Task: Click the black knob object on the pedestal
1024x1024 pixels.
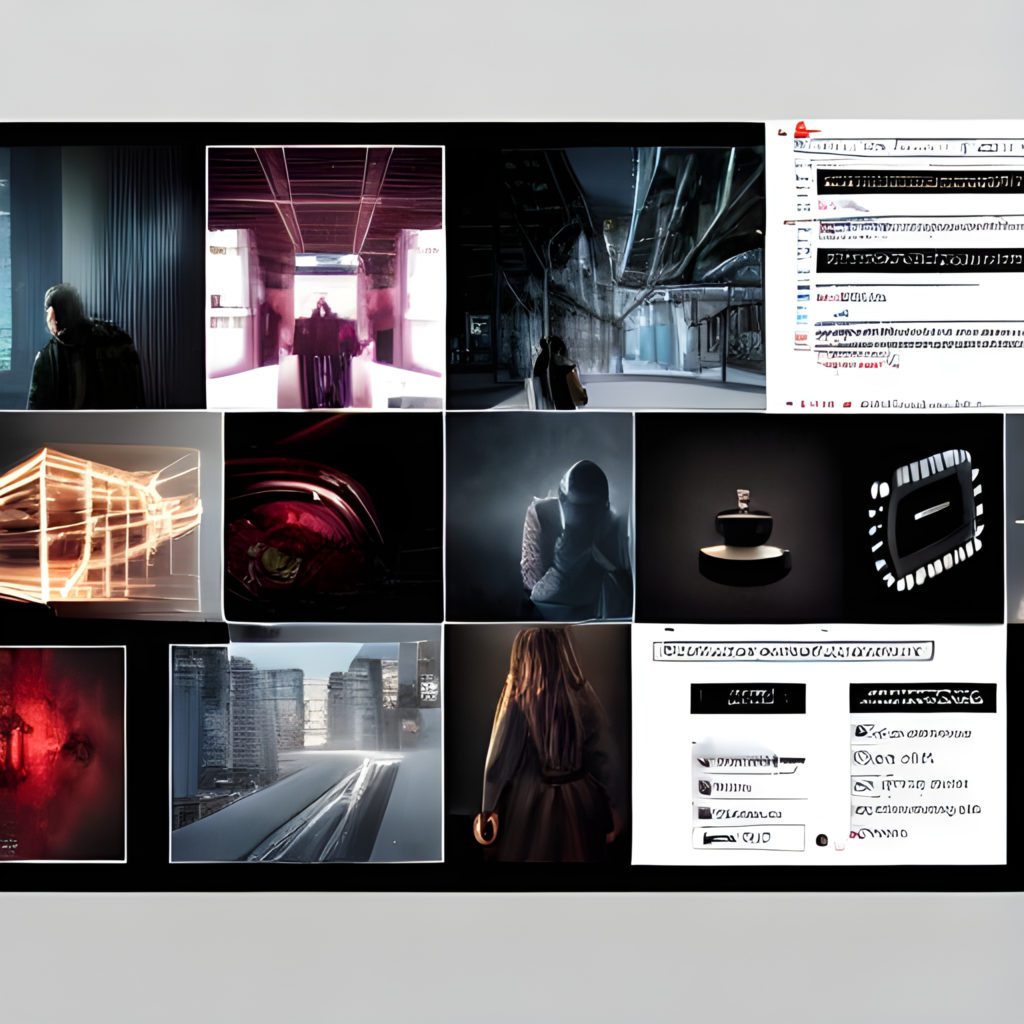Action: click(744, 528)
